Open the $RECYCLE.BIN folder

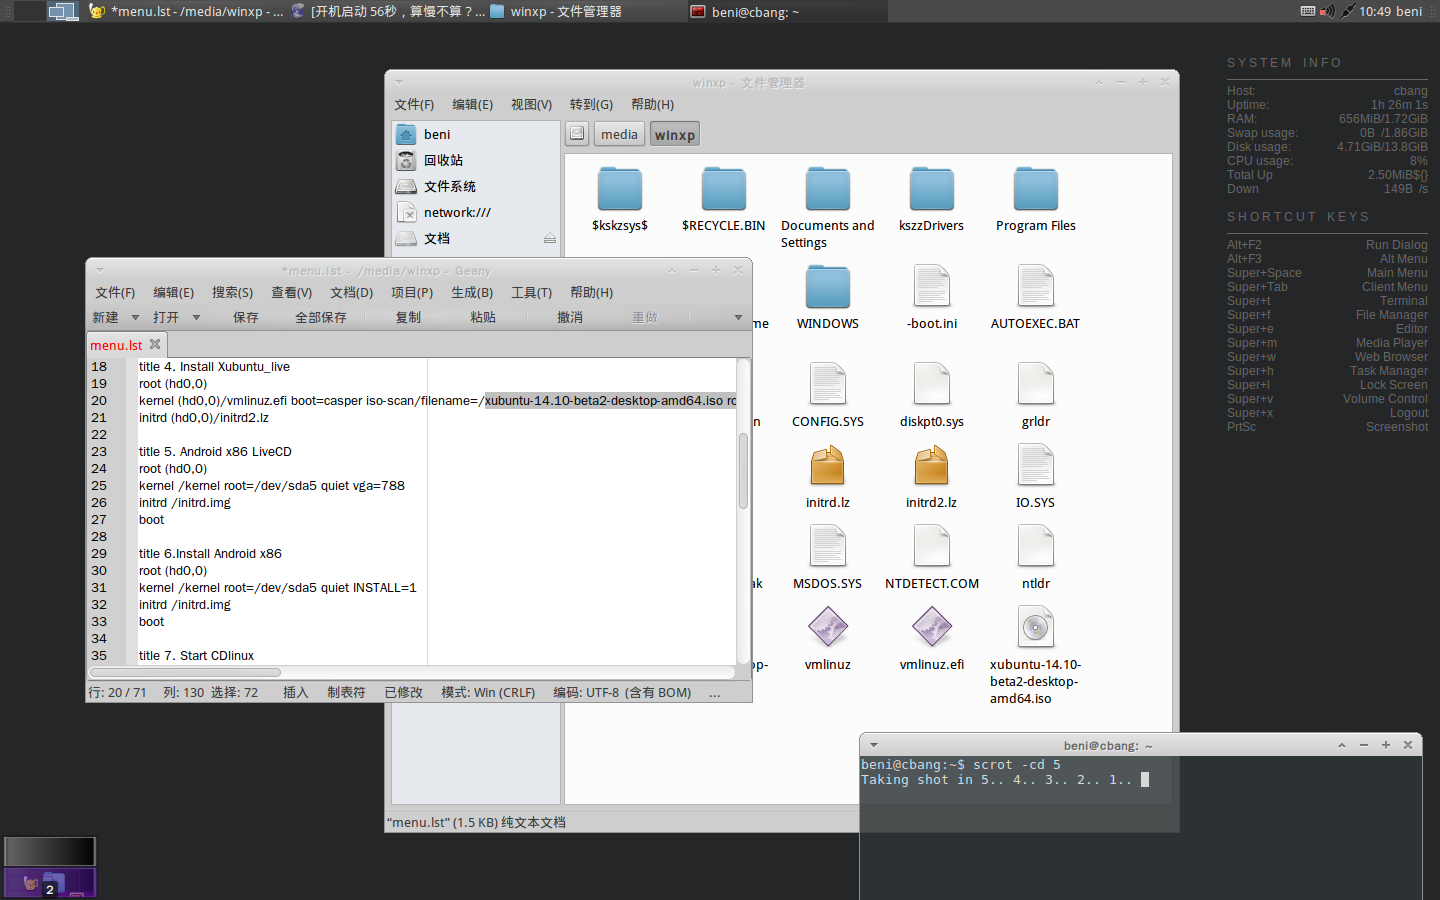point(724,190)
